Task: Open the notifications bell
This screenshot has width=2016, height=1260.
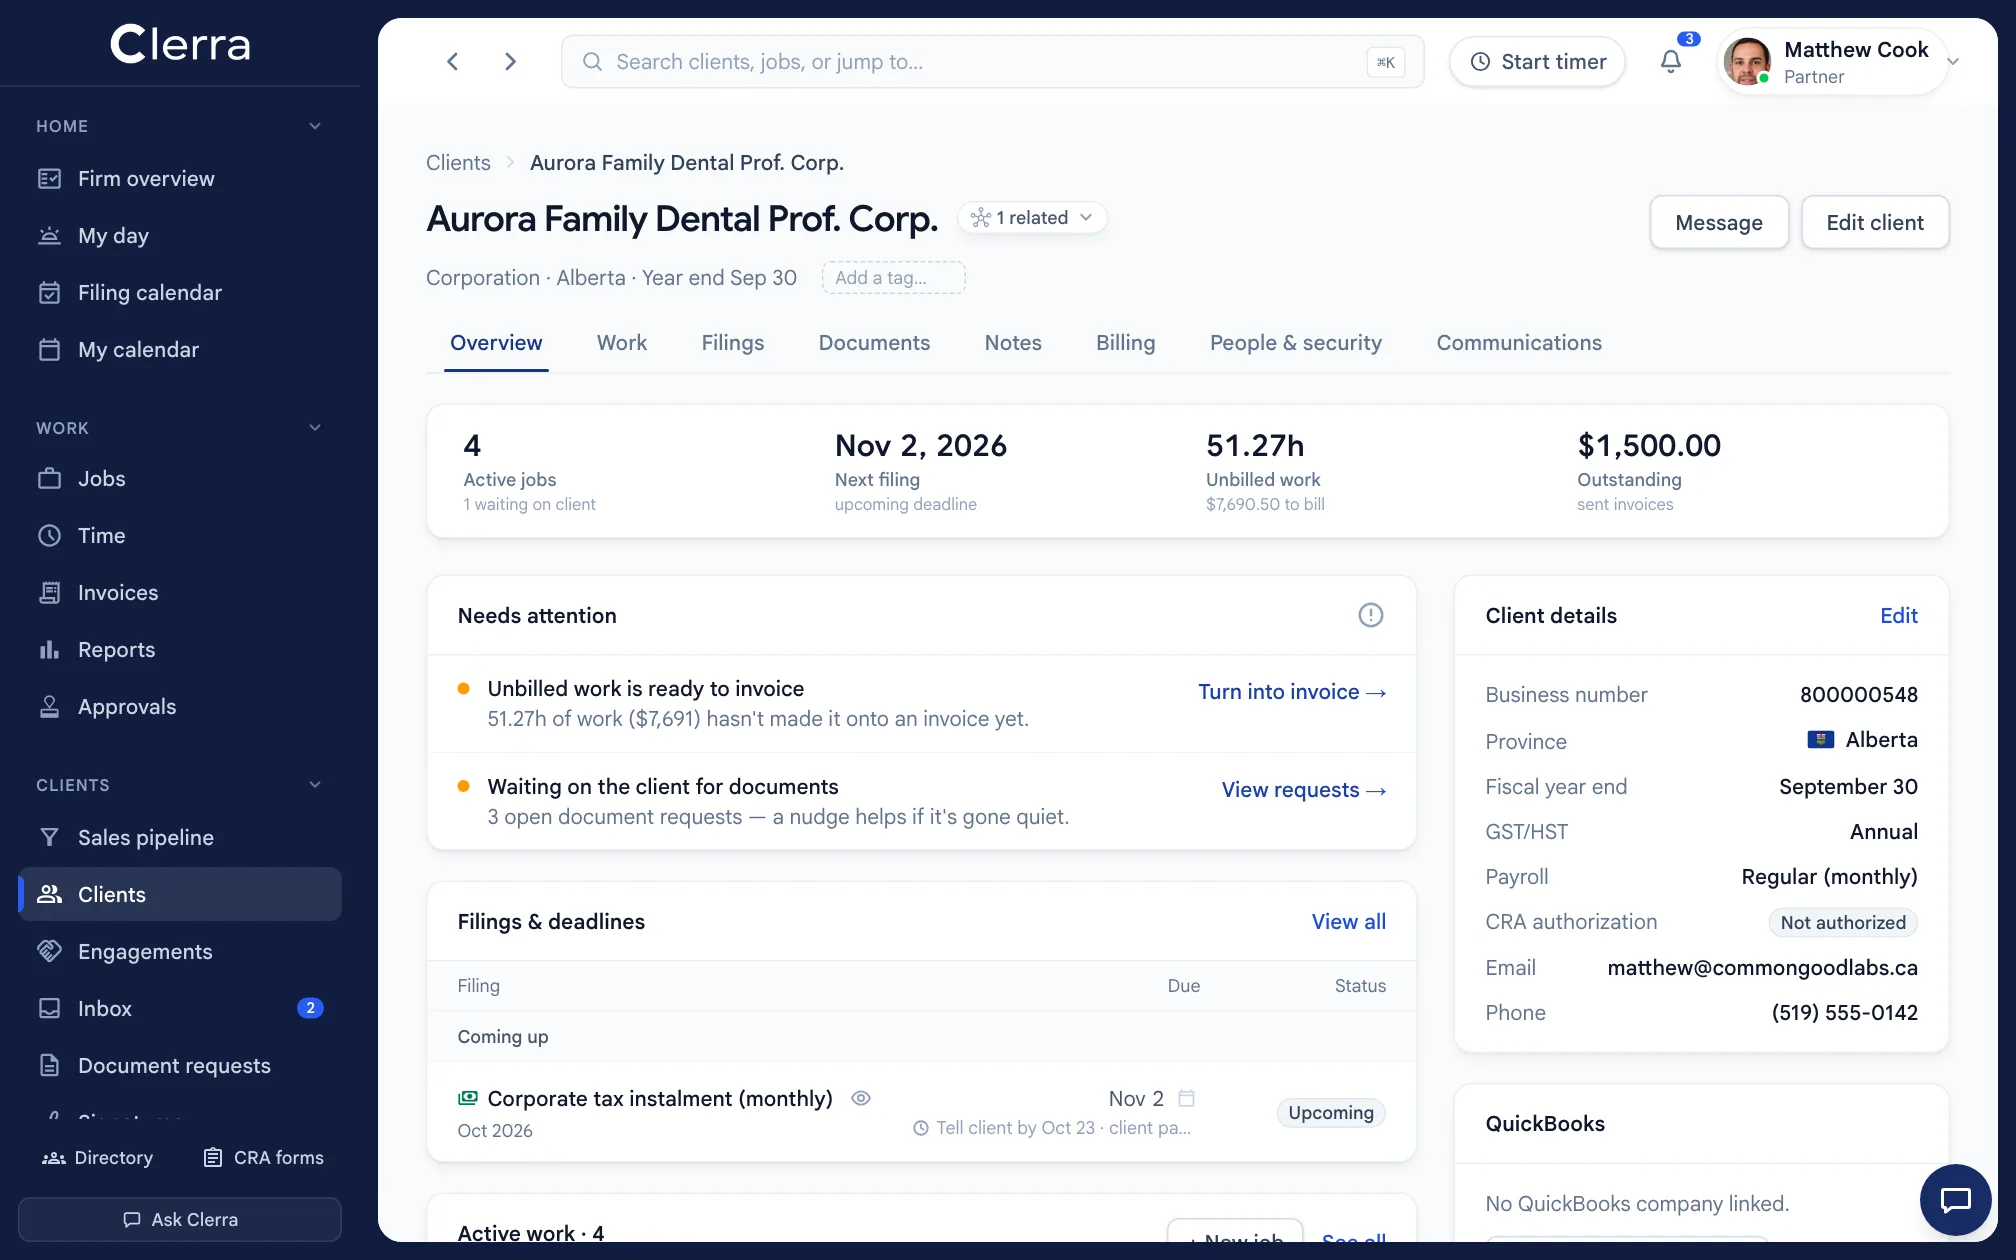Action: [x=1671, y=62]
